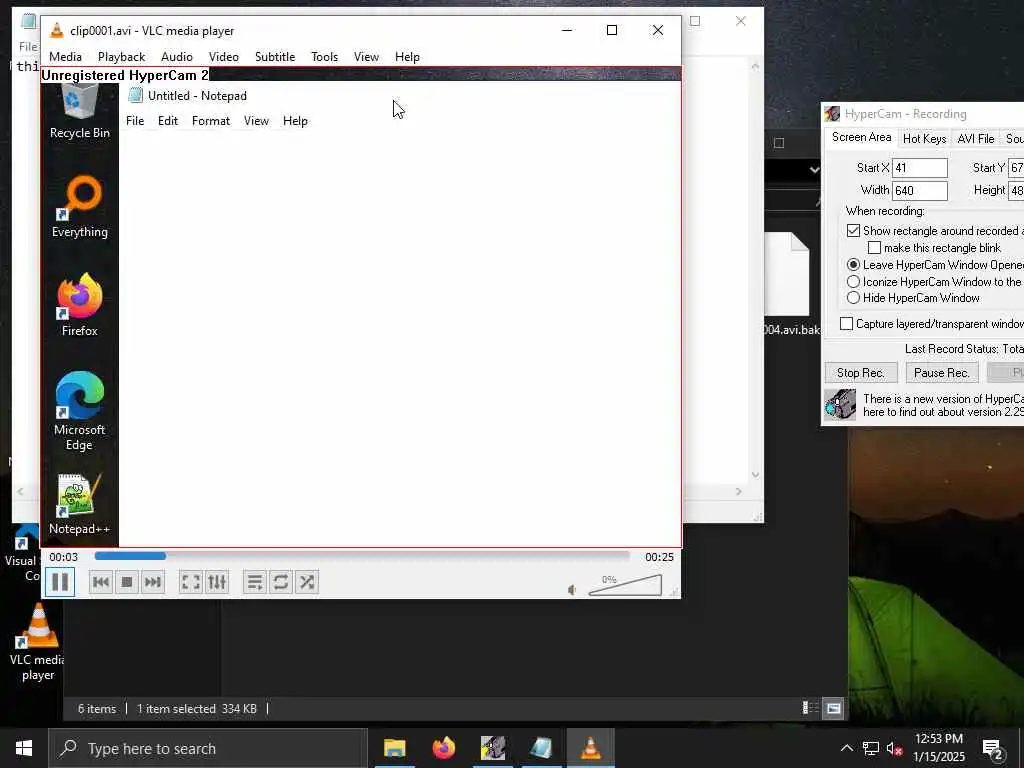Open the taskbar clock and date
The image size is (1024, 768).
(x=938, y=748)
